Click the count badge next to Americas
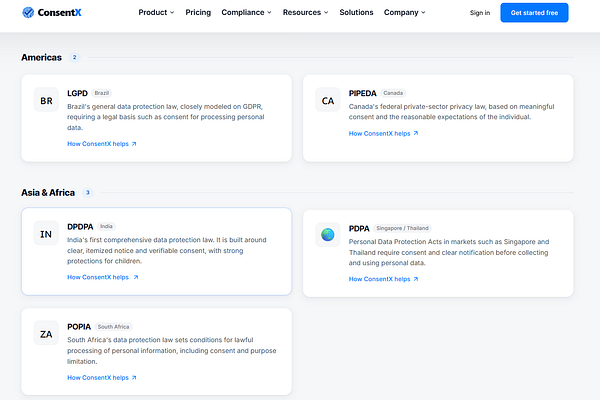Image resolution: width=600 pixels, height=400 pixels. click(74, 57)
